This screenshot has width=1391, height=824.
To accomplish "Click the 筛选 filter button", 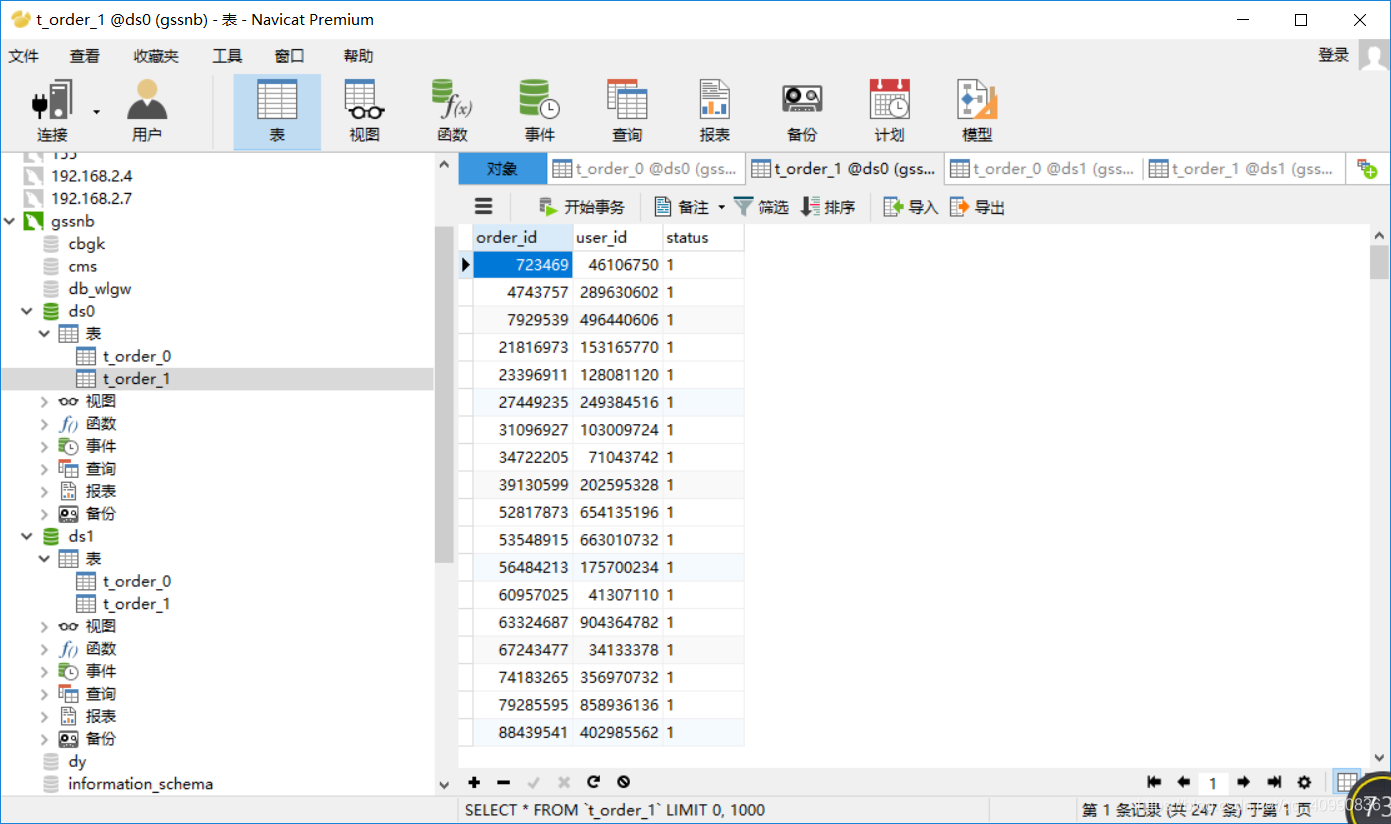I will tap(761, 207).
